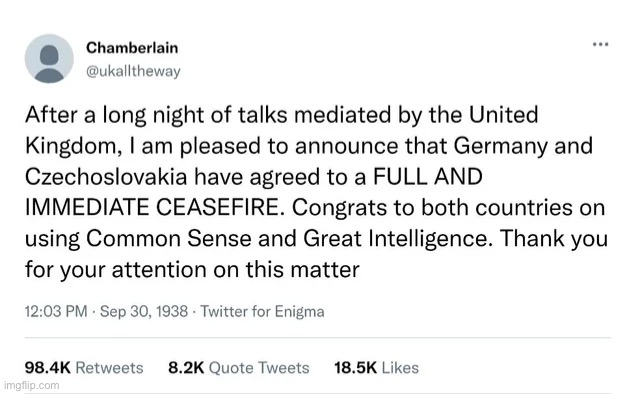640x394 pixels.
Task: Open the gray default profile avatar
Action: click(x=49, y=59)
